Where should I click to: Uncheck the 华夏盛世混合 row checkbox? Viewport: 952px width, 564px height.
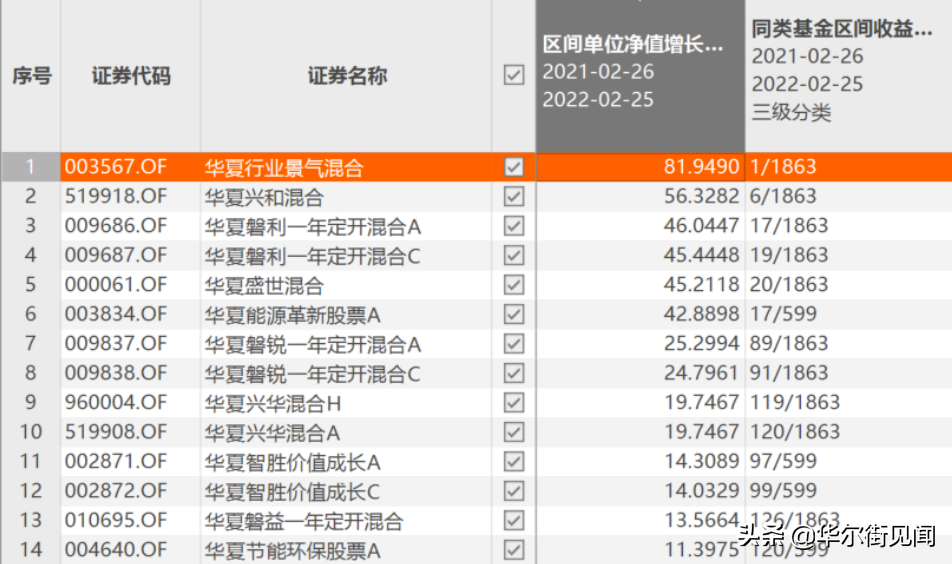514,285
